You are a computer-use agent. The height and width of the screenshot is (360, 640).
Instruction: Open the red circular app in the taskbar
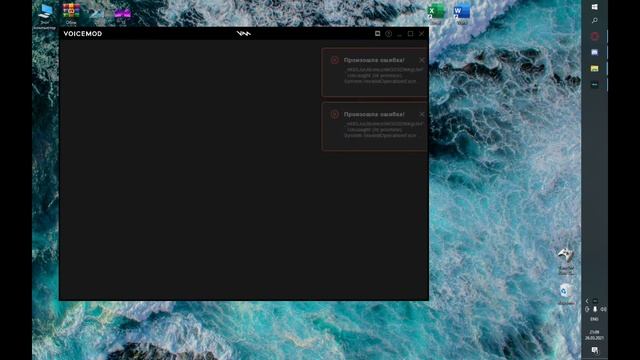point(595,36)
